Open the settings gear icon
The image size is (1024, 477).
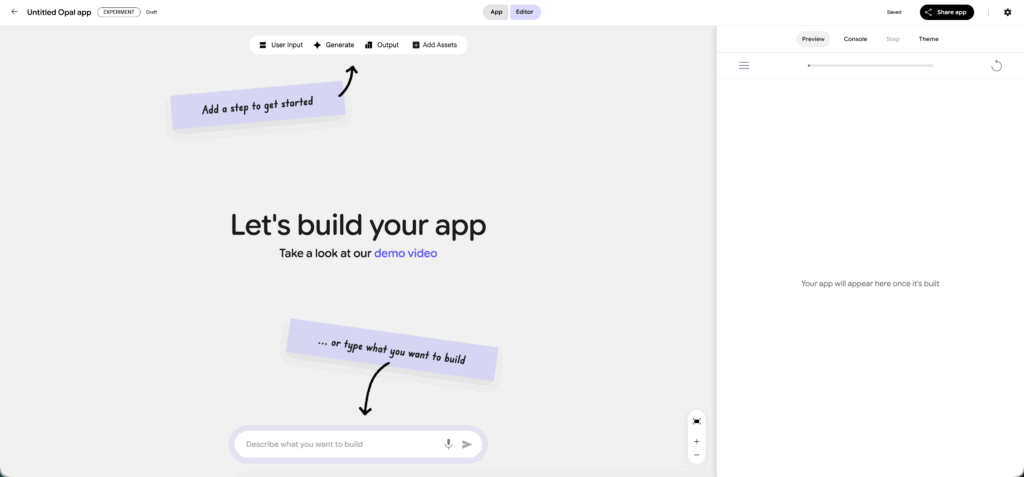[x=1007, y=12]
